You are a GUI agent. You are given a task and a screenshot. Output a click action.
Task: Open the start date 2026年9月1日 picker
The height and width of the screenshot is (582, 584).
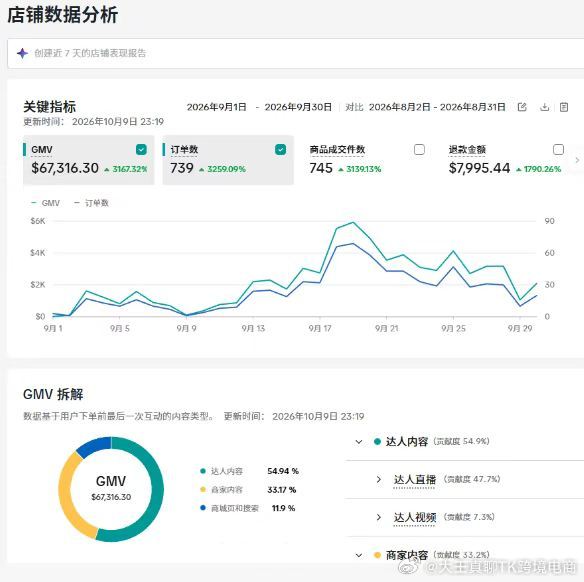[x=216, y=107]
